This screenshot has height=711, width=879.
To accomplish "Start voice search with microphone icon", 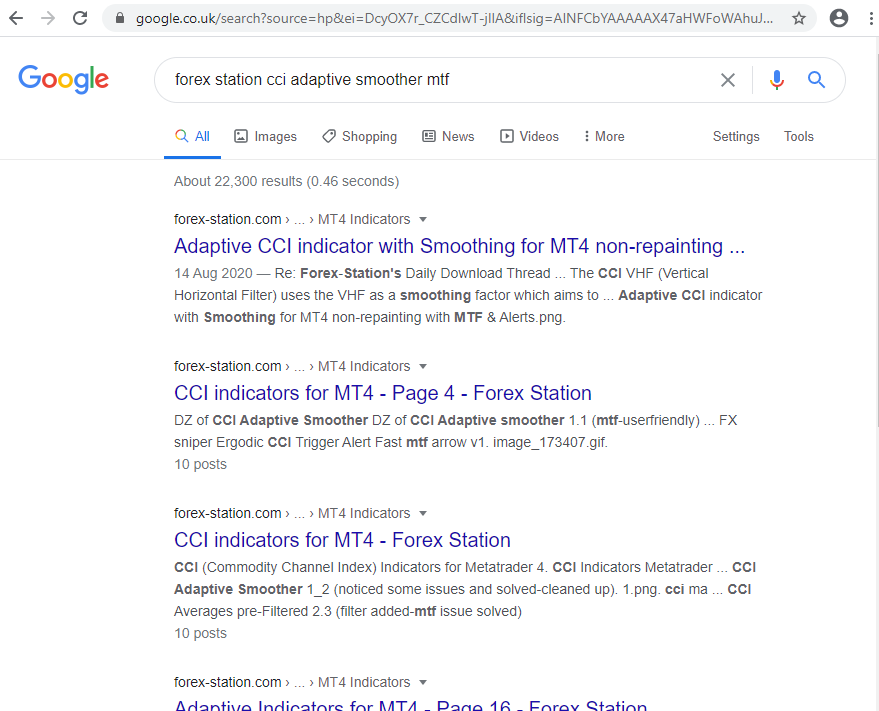I will 777,80.
